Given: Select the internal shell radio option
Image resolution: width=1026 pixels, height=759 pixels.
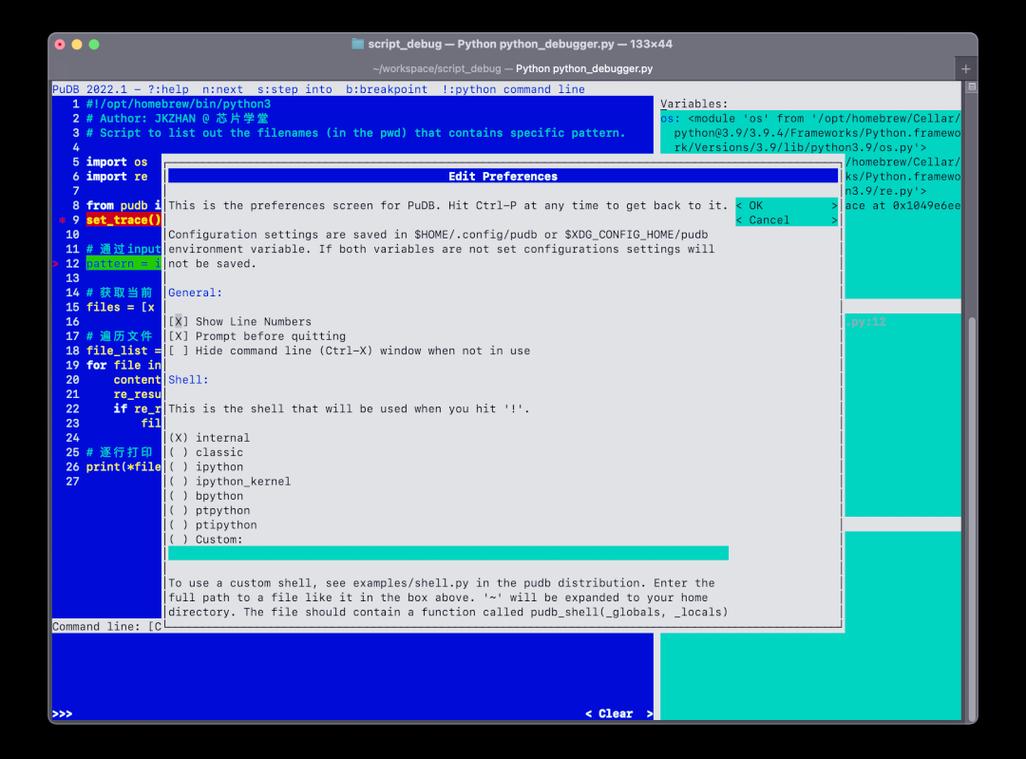Looking at the screenshot, I should (x=178, y=438).
